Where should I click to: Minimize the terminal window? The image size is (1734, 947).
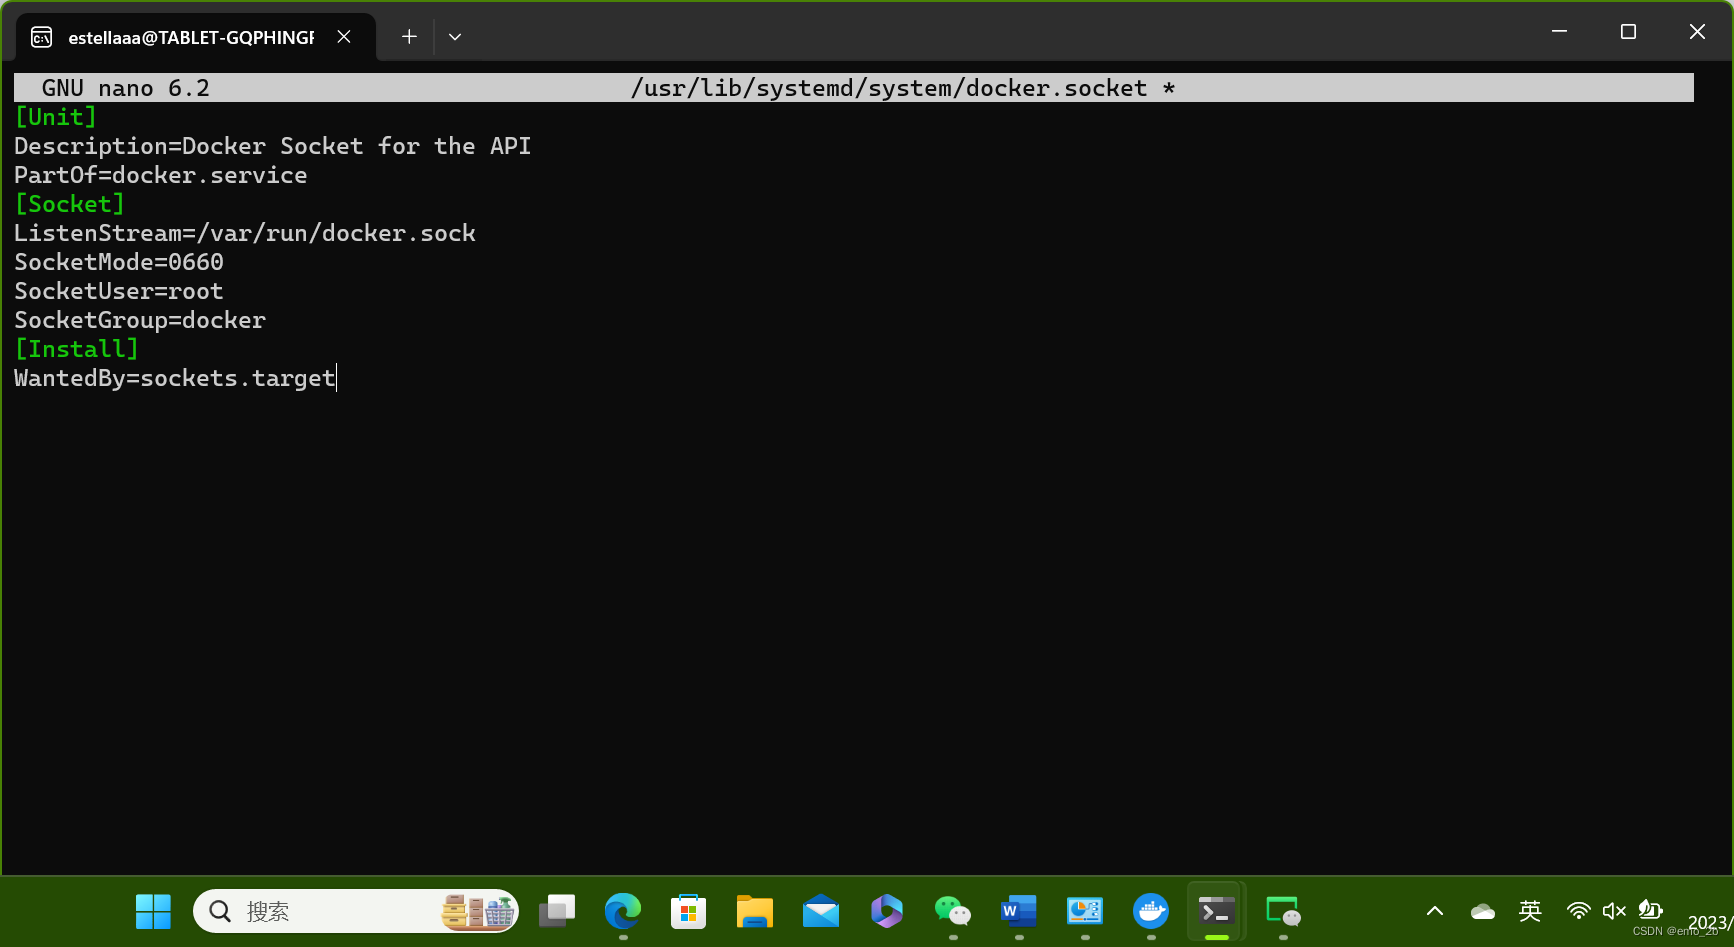tap(1559, 32)
